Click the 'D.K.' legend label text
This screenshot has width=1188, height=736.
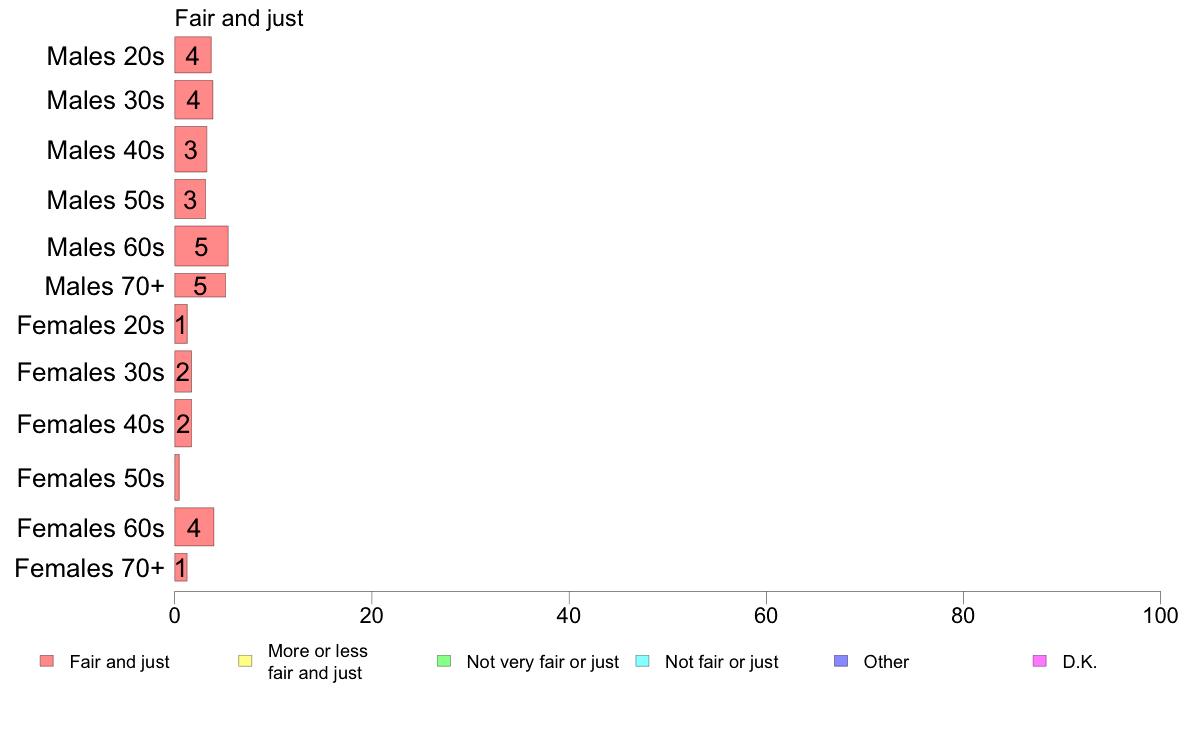tap(1079, 662)
